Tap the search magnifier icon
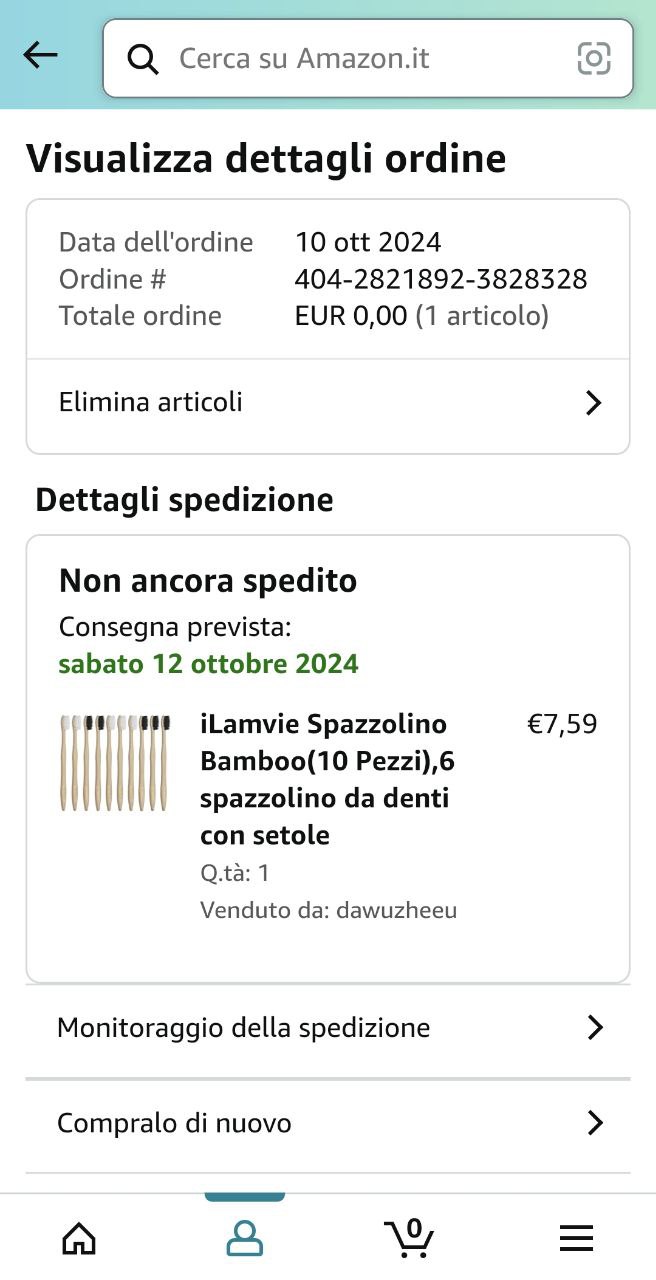The width and height of the screenshot is (656, 1280). point(143,60)
